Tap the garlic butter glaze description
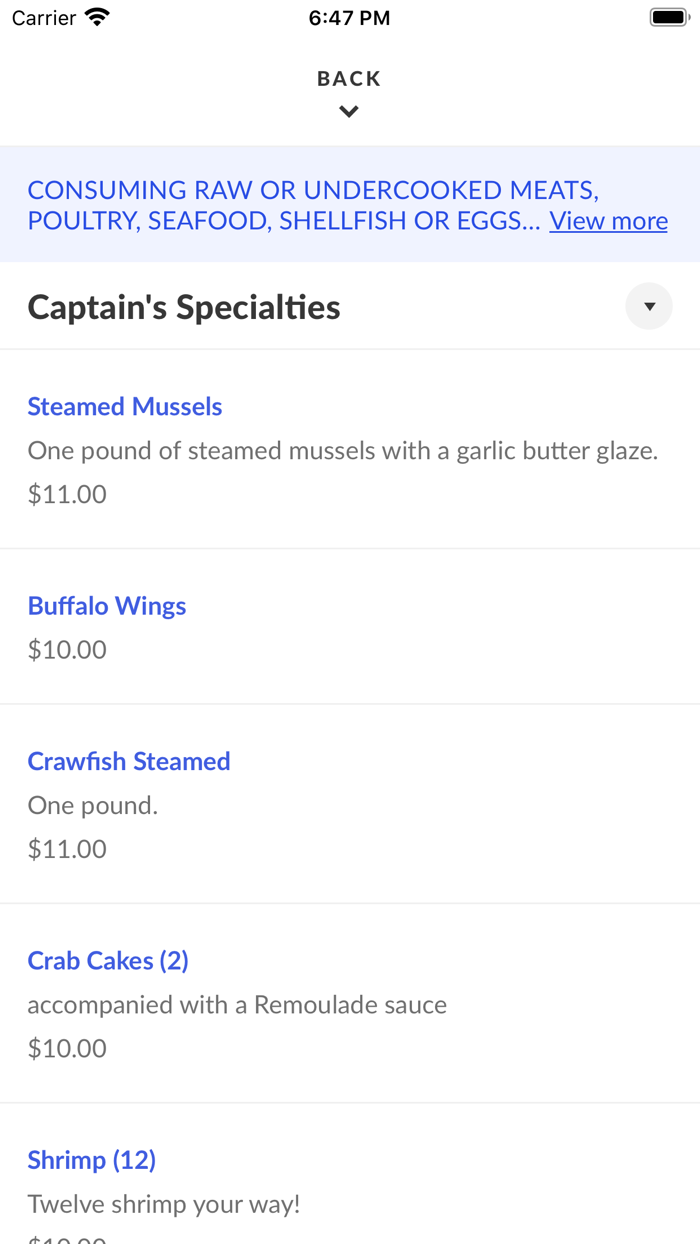Viewport: 700px width, 1244px height. 343,450
